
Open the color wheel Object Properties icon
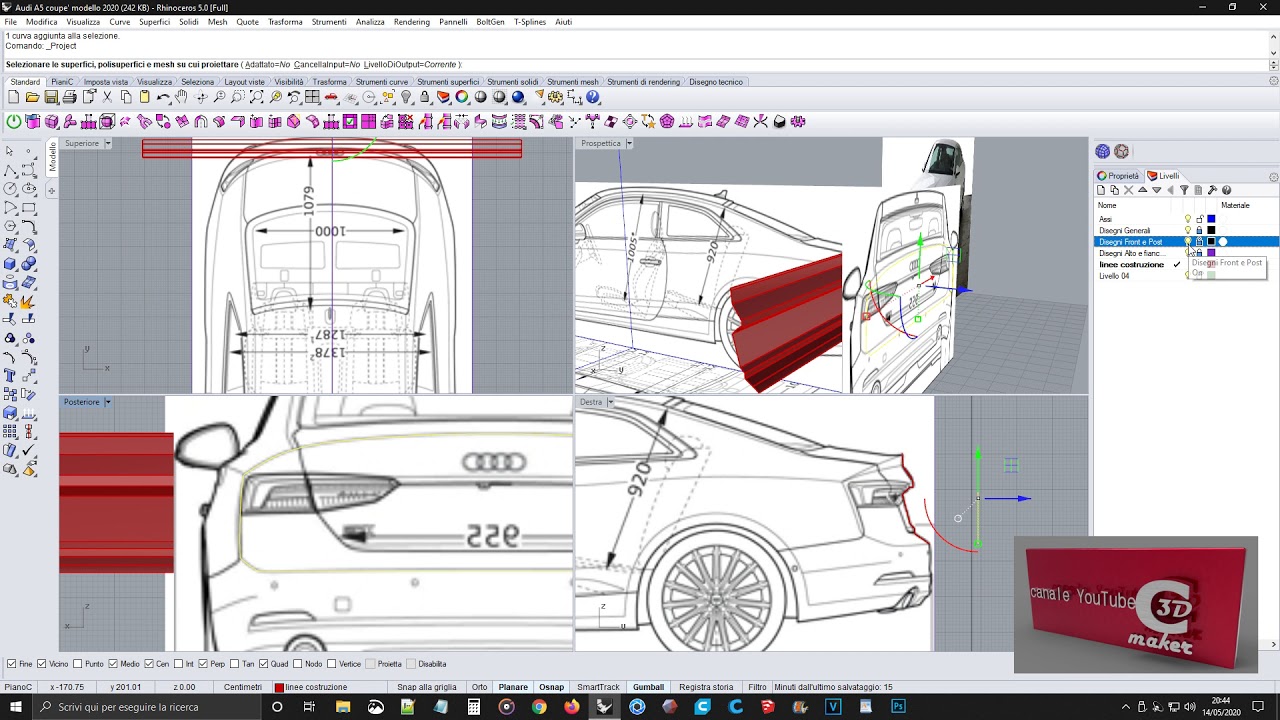(x=462, y=97)
